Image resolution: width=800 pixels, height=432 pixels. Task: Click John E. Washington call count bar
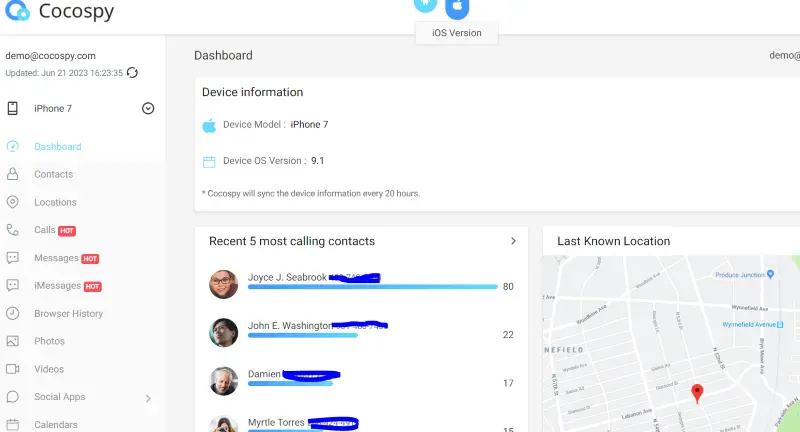click(303, 336)
